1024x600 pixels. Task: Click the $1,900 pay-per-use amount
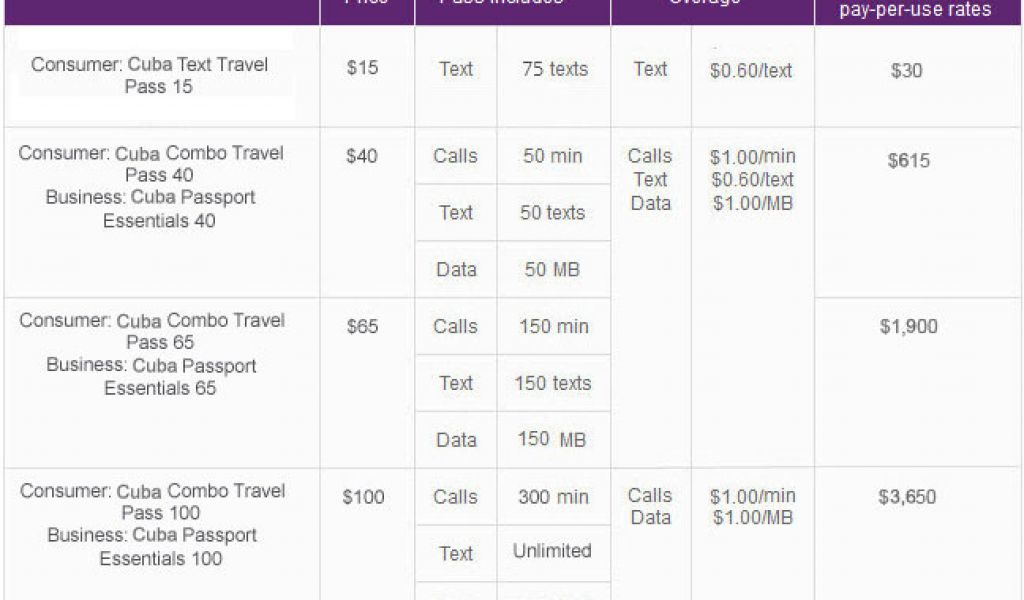908,326
